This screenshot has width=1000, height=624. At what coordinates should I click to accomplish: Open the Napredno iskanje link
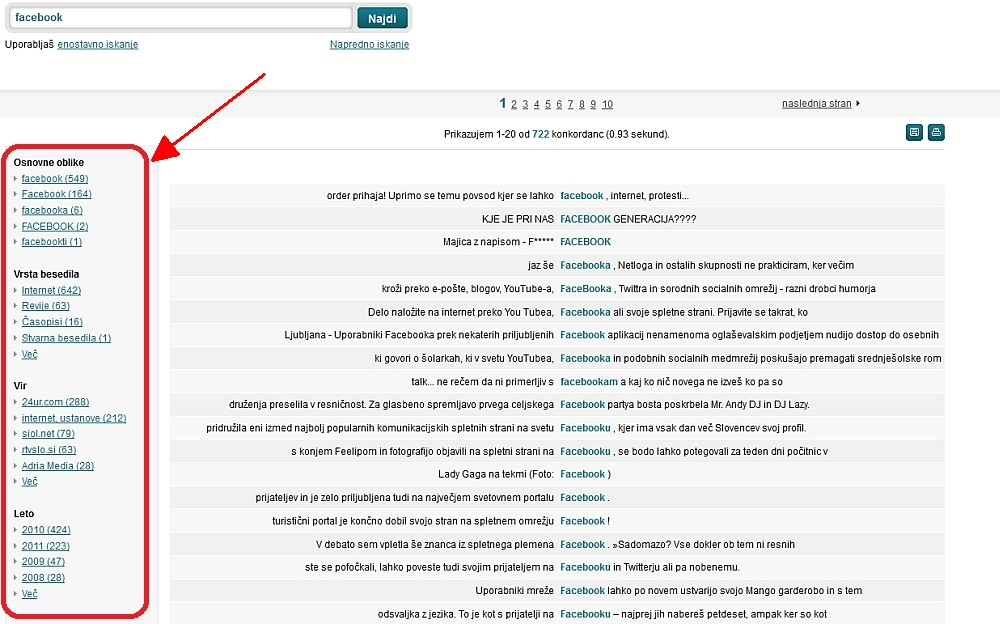tap(369, 45)
